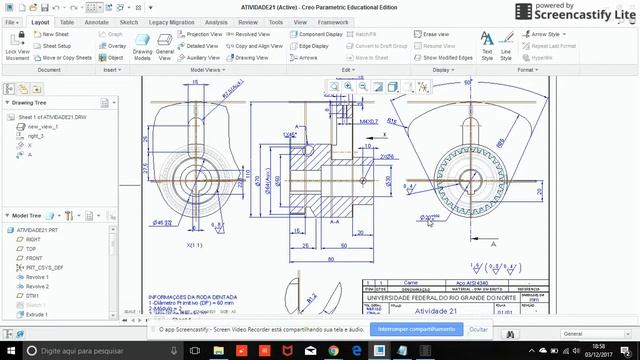Click the Model Tree scrollbar down arrow
The height and width of the screenshot is (360, 640).
click(113, 316)
